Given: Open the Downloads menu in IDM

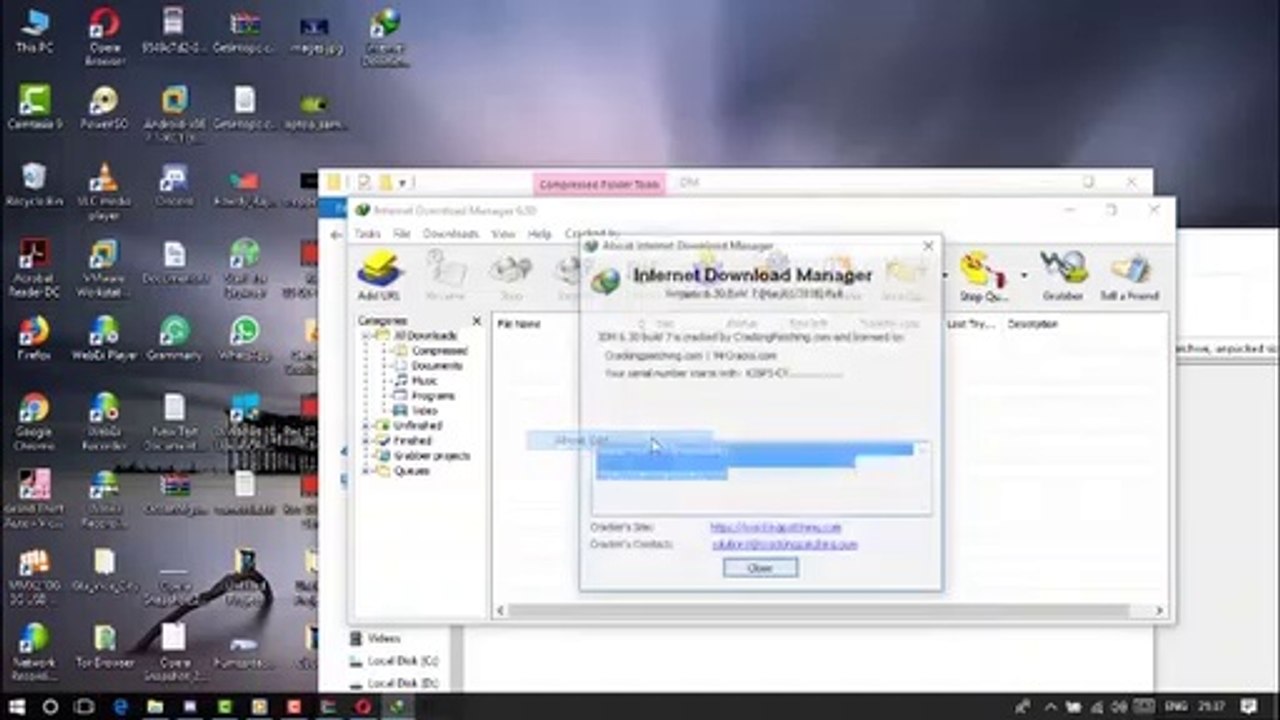Looking at the screenshot, I should pos(450,233).
